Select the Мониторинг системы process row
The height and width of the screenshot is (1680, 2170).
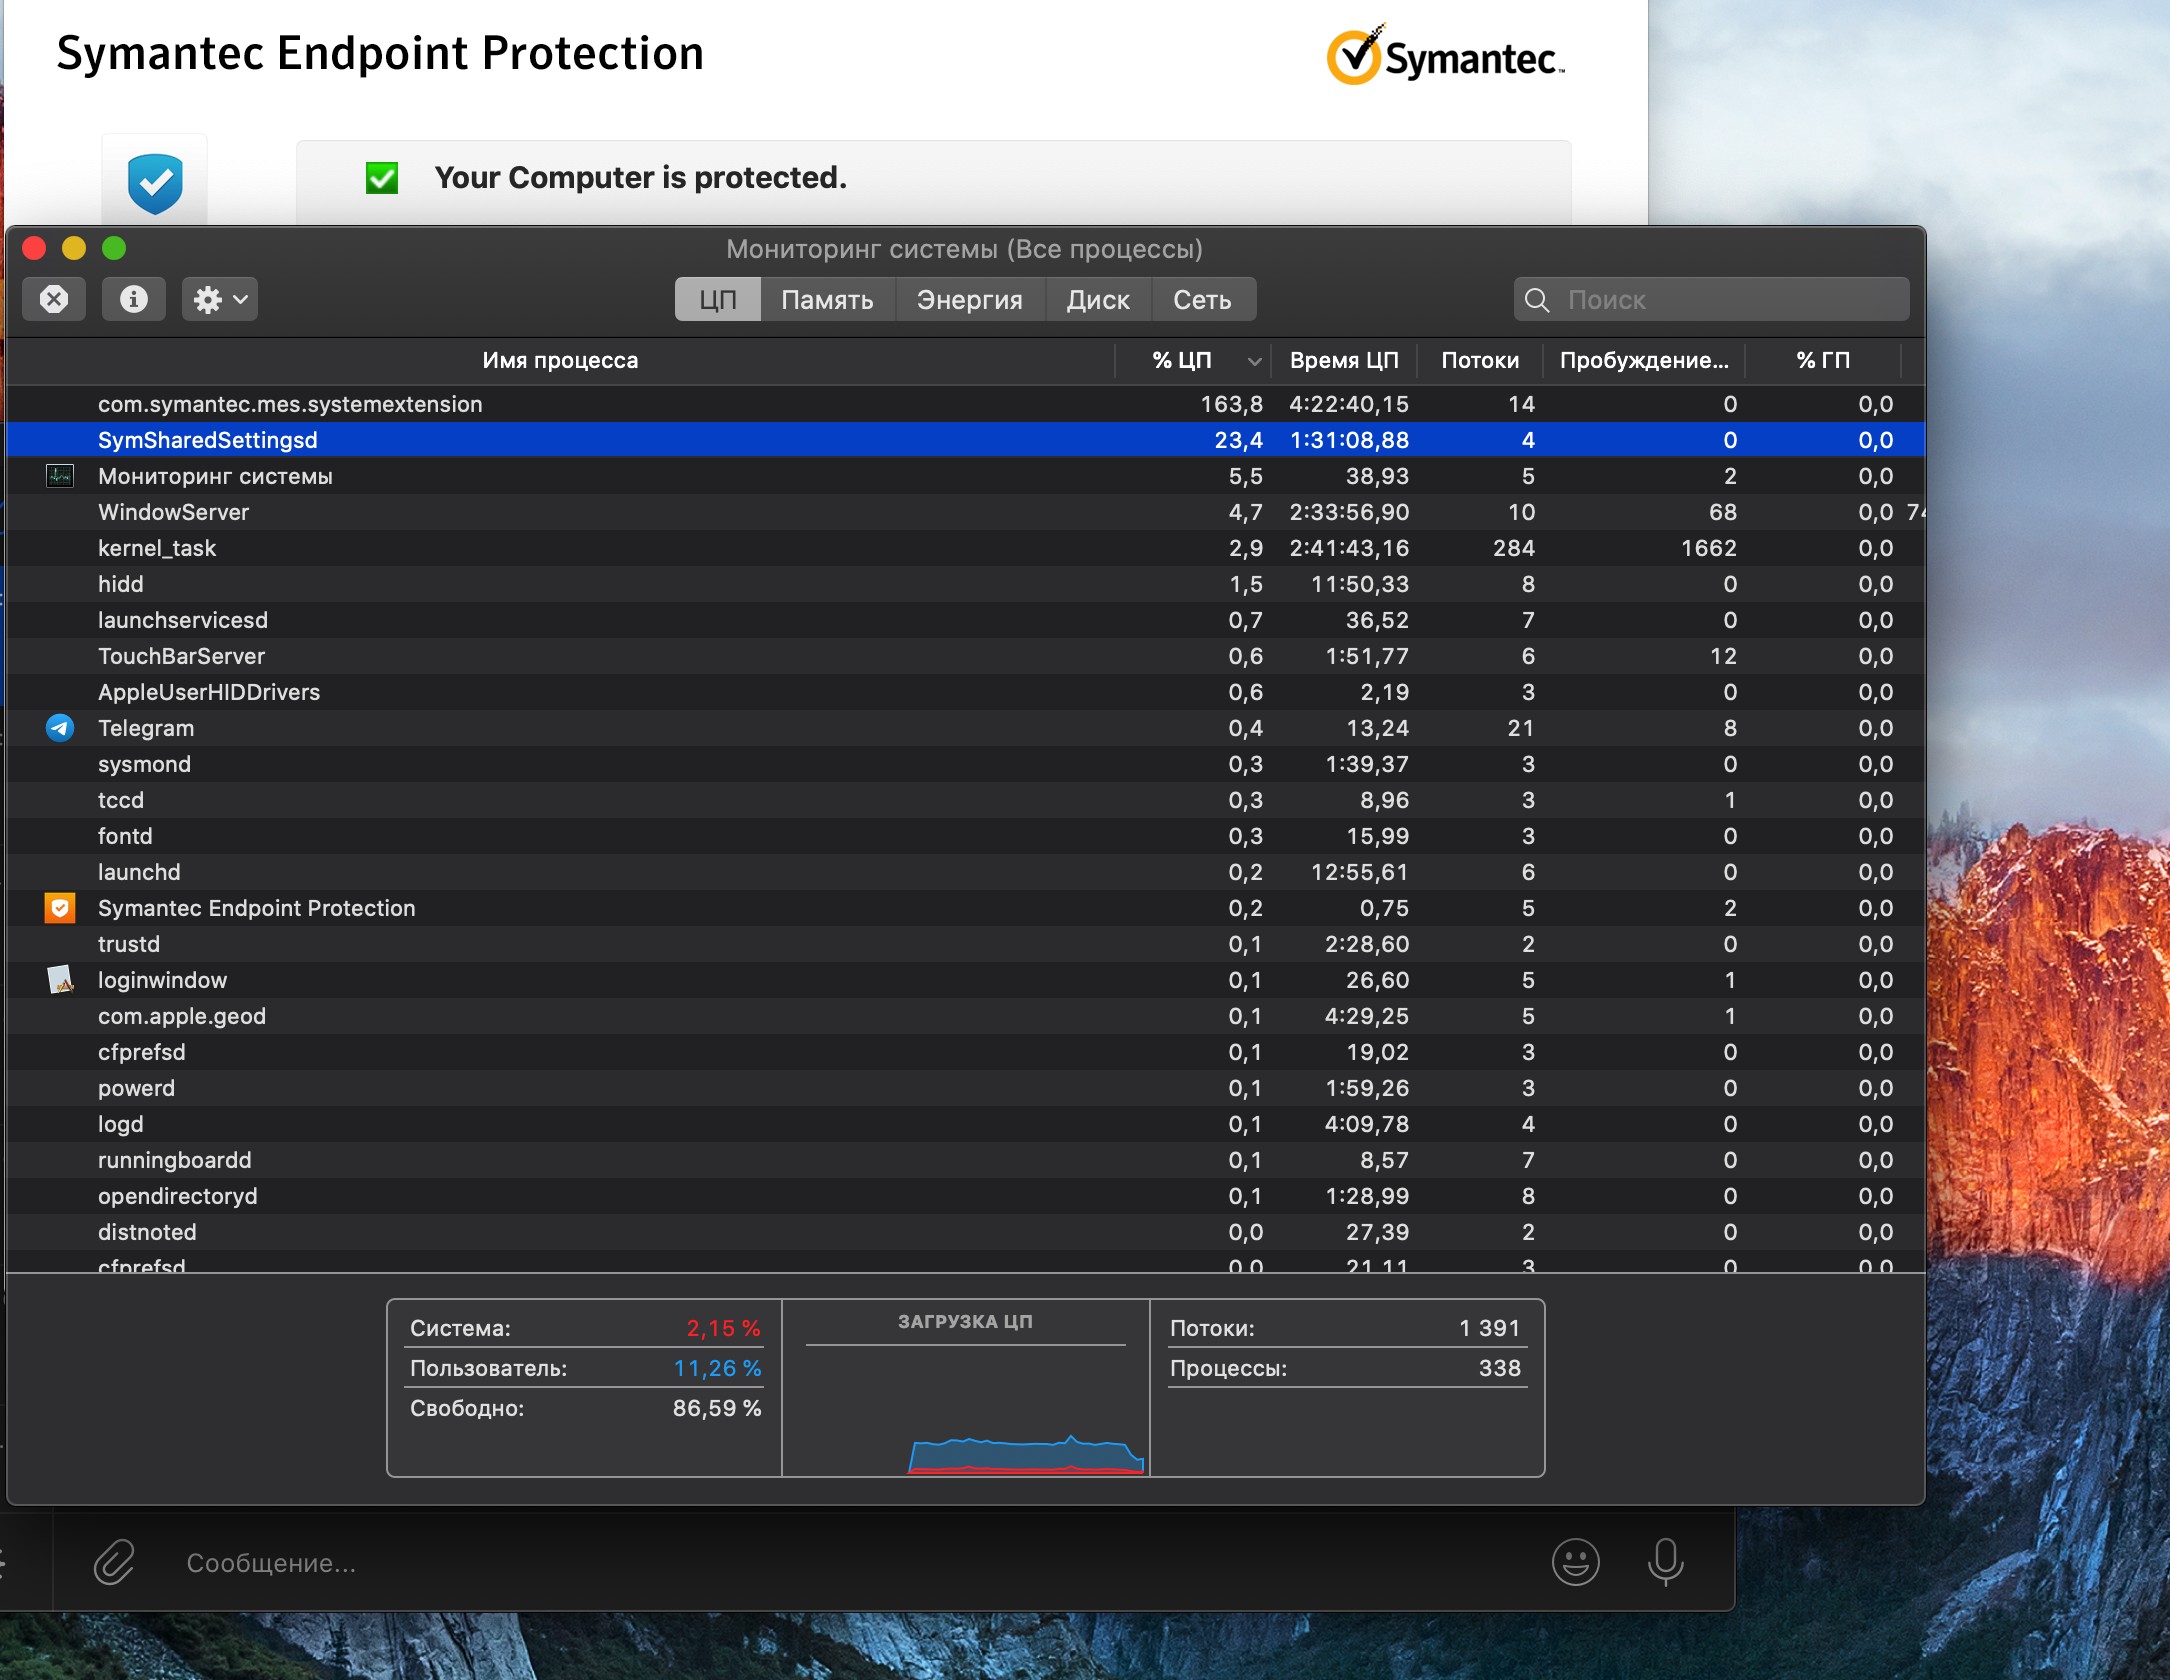click(x=966, y=476)
